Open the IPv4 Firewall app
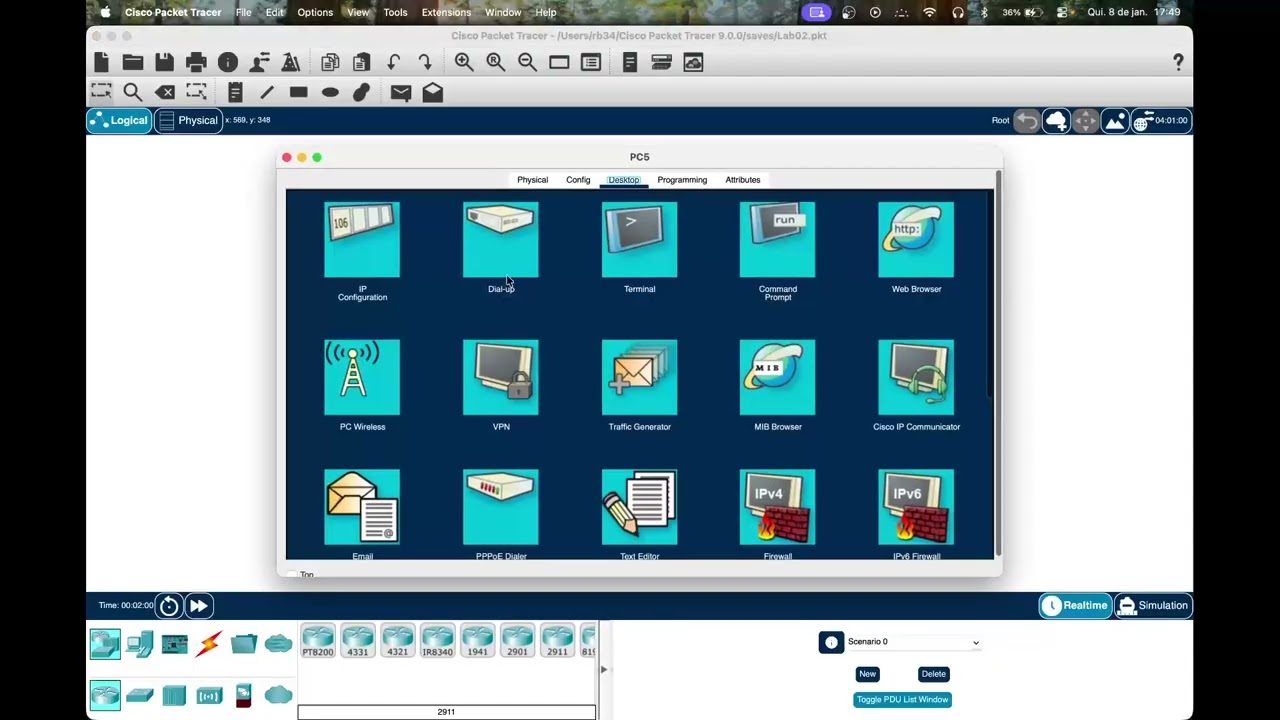1280x720 pixels. [777, 507]
